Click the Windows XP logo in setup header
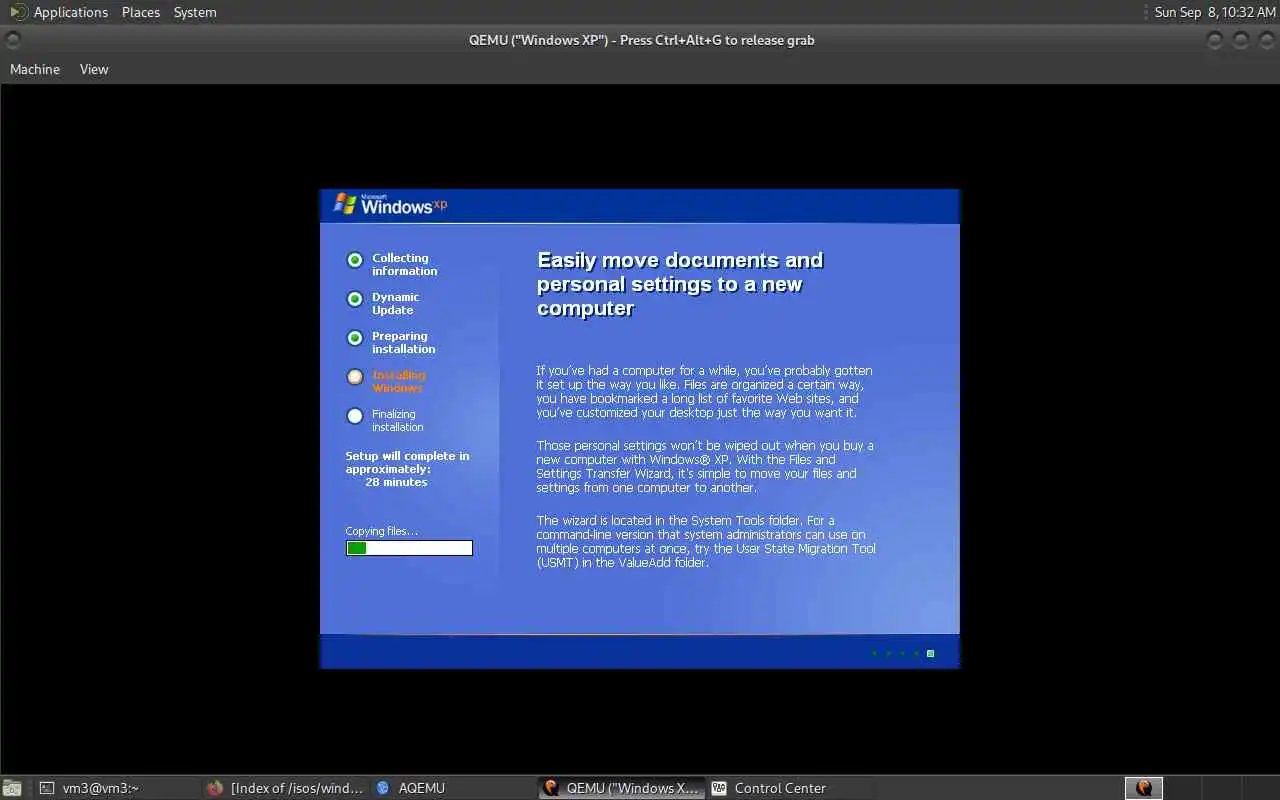The image size is (1280, 800). pyautogui.click(x=390, y=204)
